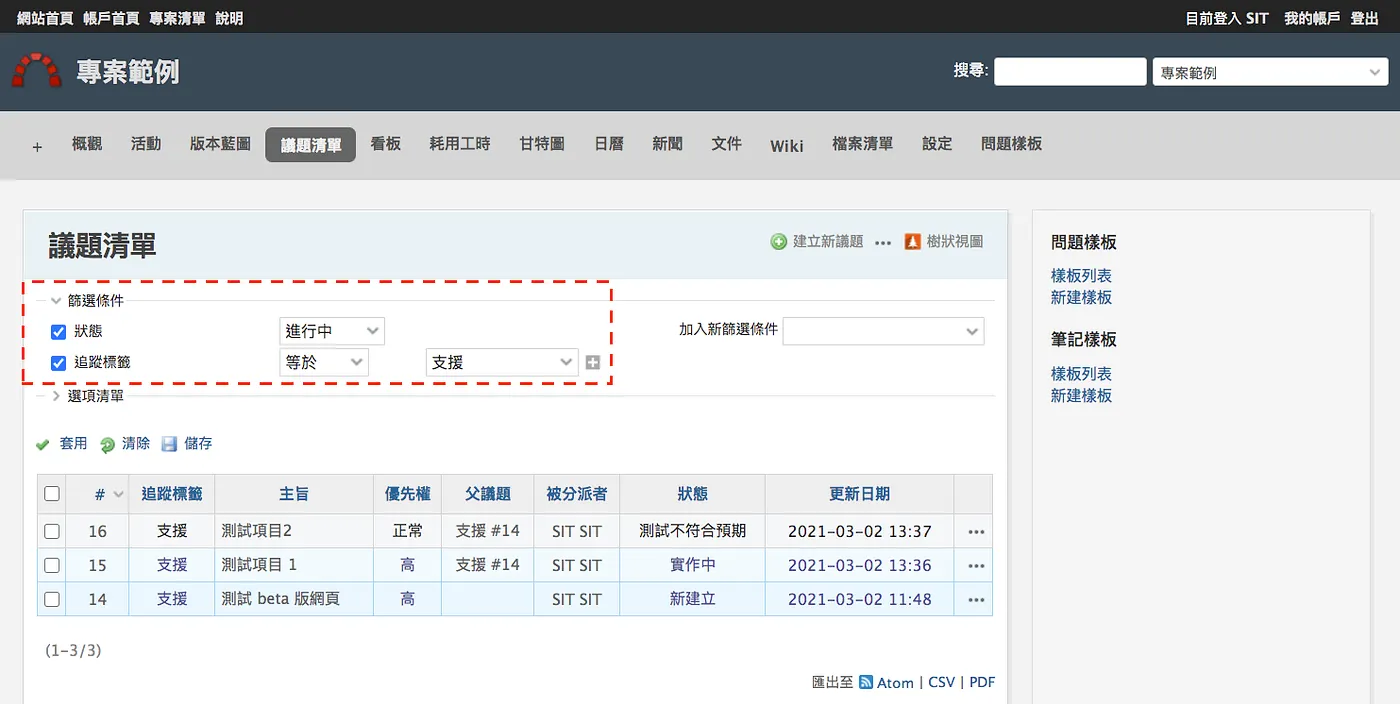The width and height of the screenshot is (1400, 704).
Task: Click 登出 to sign out
Action: click(x=1364, y=18)
